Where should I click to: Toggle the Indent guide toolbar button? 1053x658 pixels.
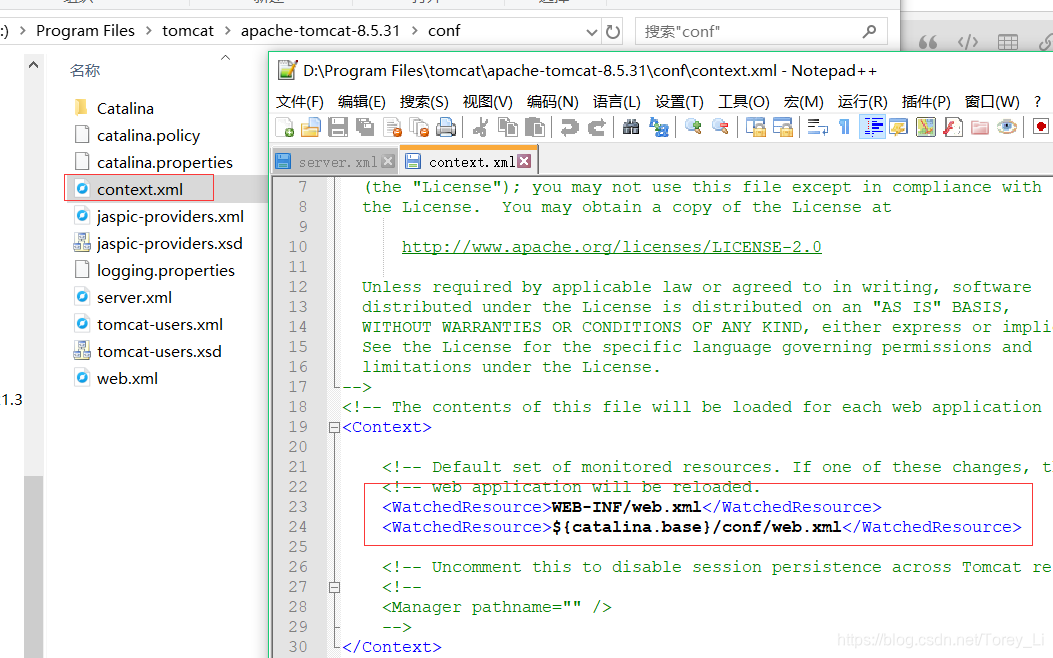coord(872,127)
